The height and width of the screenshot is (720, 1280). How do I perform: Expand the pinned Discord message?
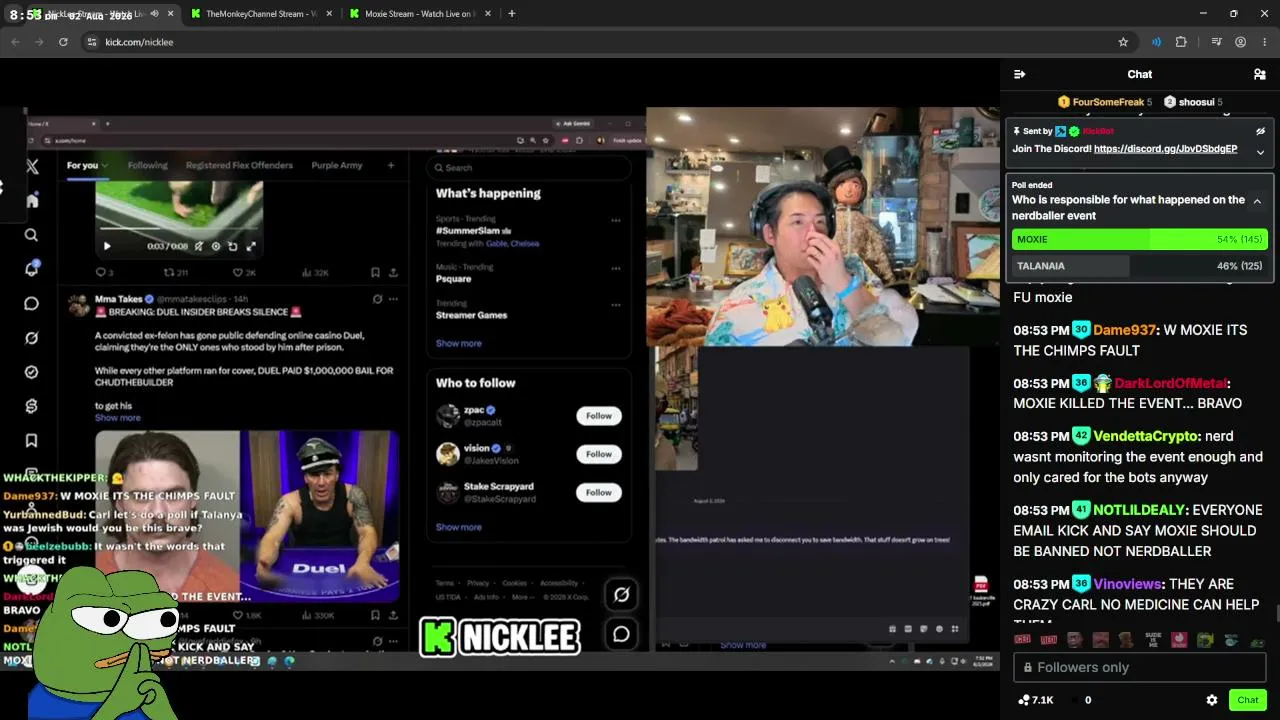[x=1260, y=152]
